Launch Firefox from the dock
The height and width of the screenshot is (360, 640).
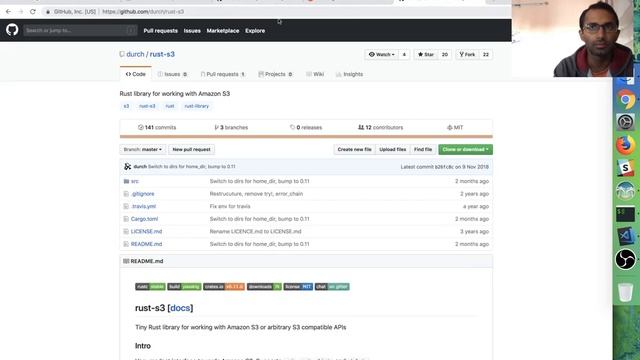tap(625, 145)
